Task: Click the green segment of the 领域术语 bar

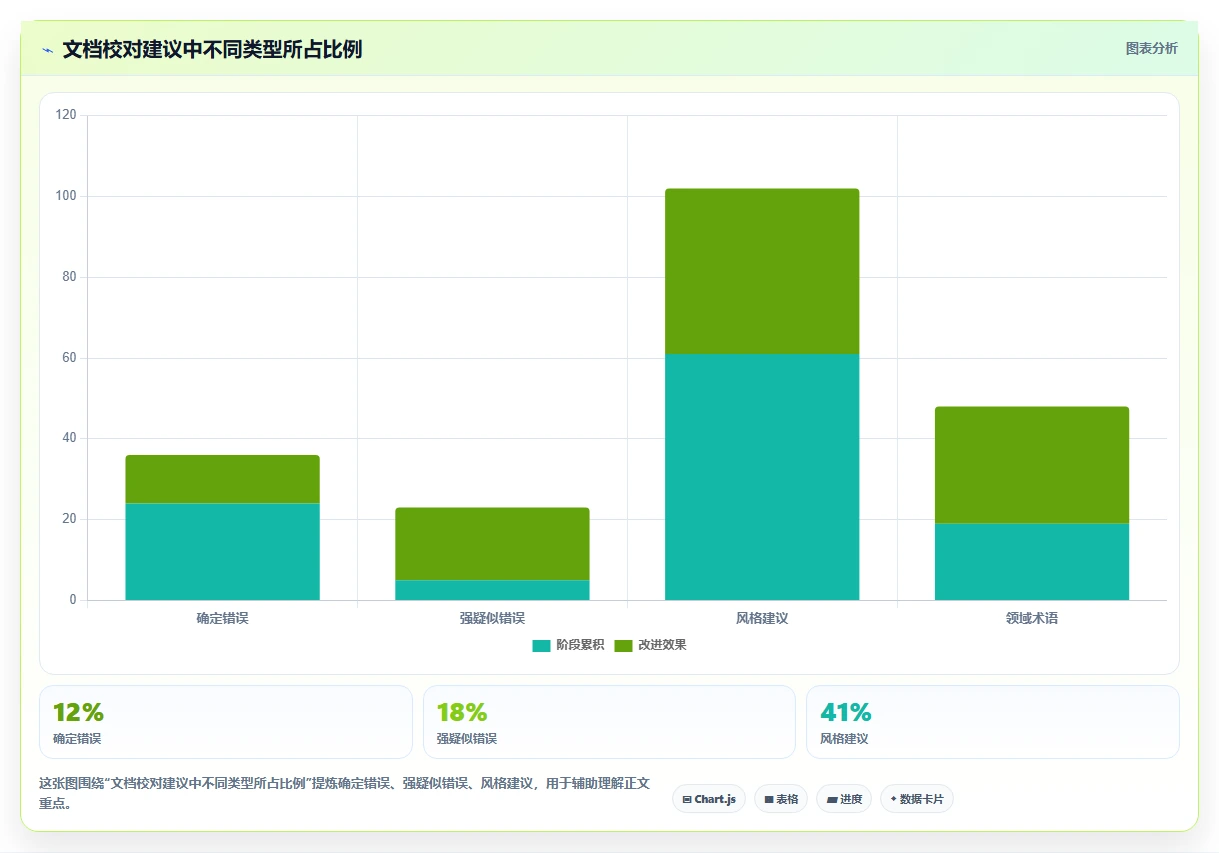Action: click(1032, 465)
